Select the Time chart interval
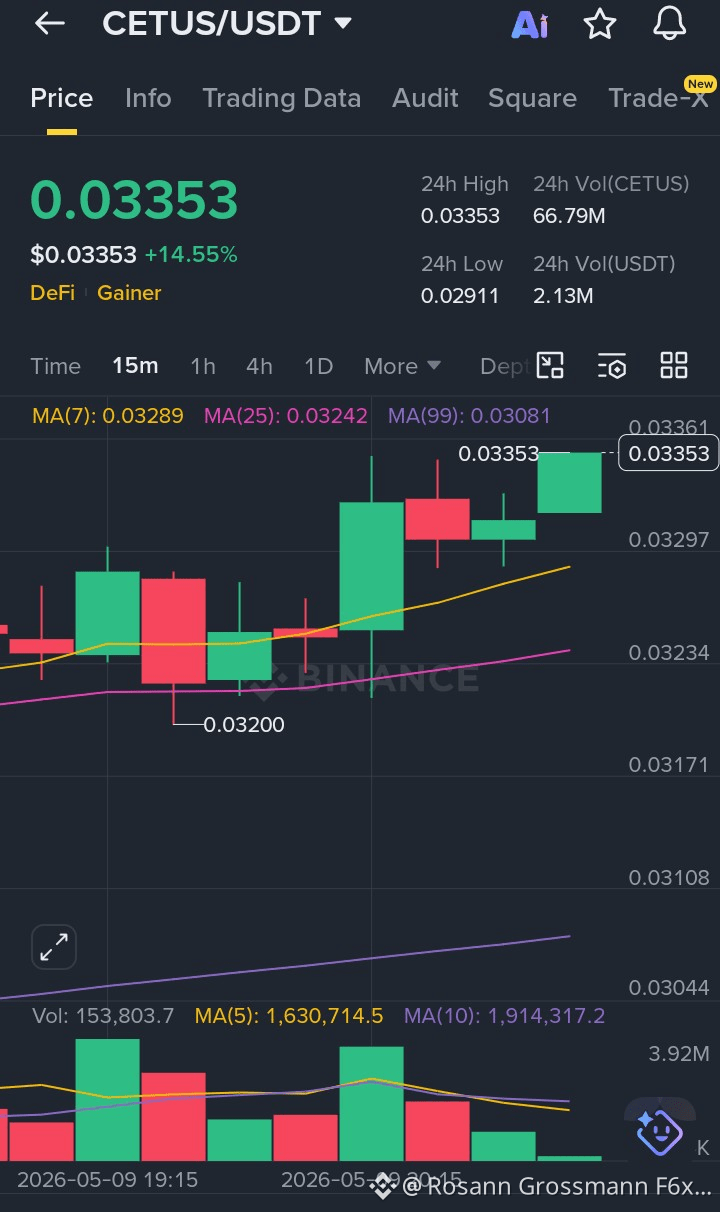 [56, 366]
